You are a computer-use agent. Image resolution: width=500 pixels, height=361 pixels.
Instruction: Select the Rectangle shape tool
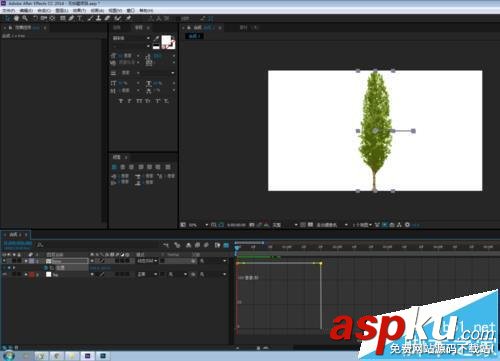click(62, 18)
